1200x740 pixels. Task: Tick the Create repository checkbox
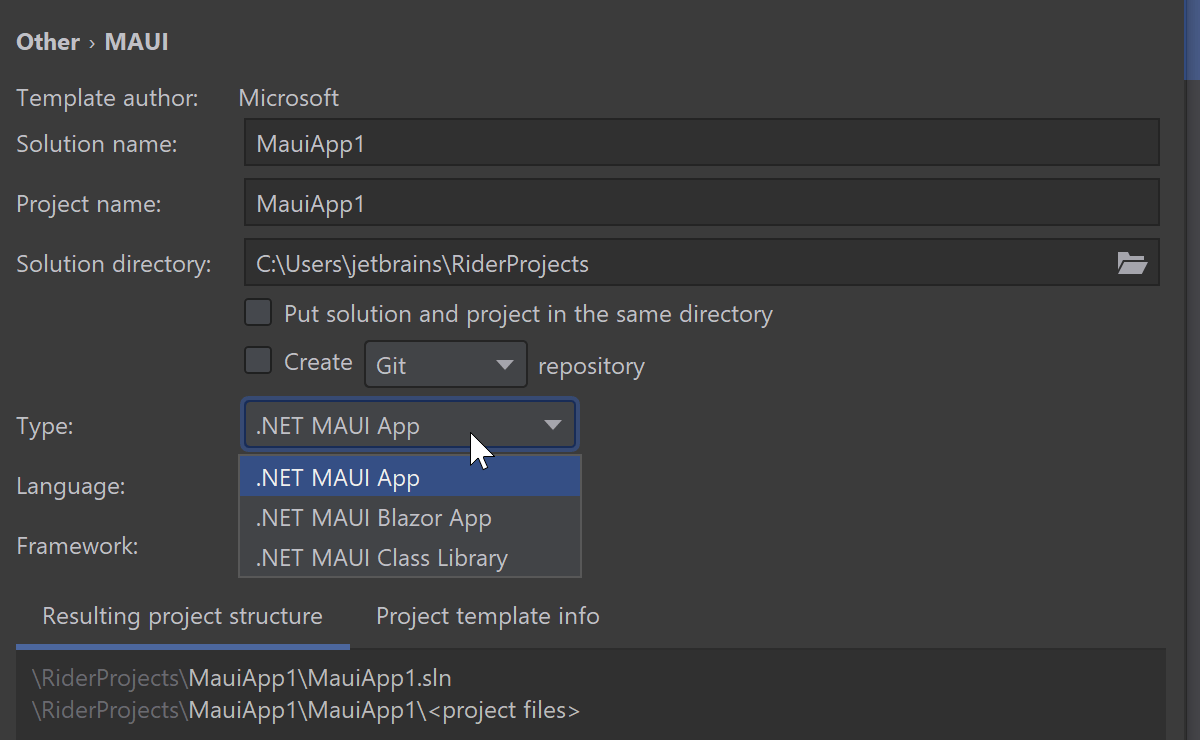(258, 361)
